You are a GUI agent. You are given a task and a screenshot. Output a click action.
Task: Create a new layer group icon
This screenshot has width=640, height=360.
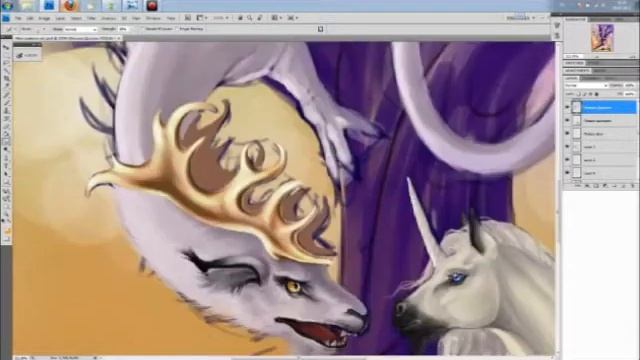tap(614, 186)
